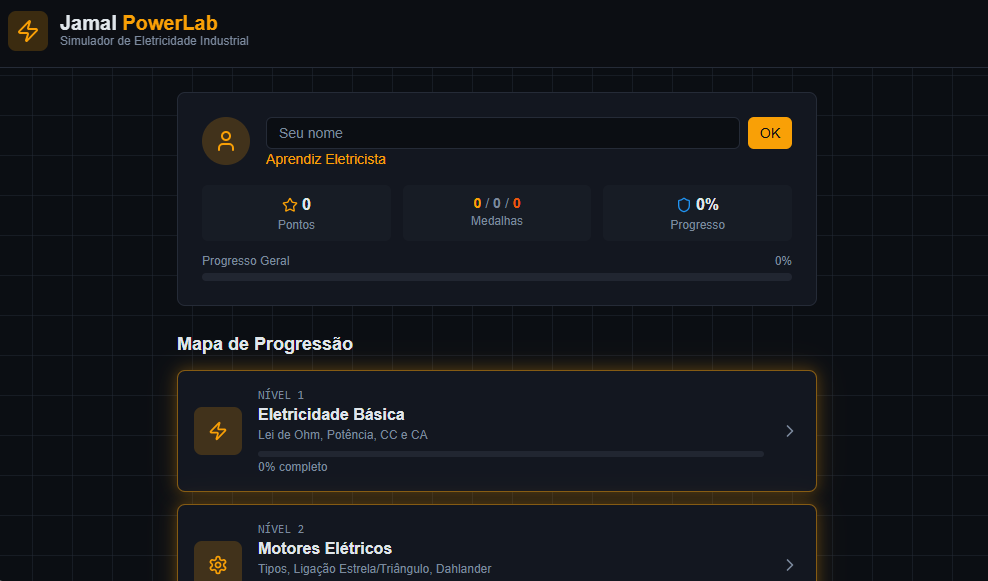988x581 pixels.
Task: Expand Motores Elétricos with its chevron arrow
Action: [x=789, y=565]
